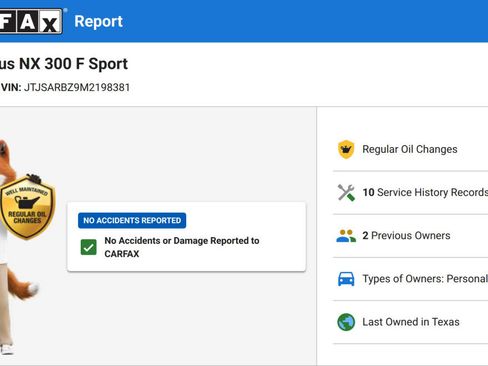Click the VIN label

tap(11, 88)
